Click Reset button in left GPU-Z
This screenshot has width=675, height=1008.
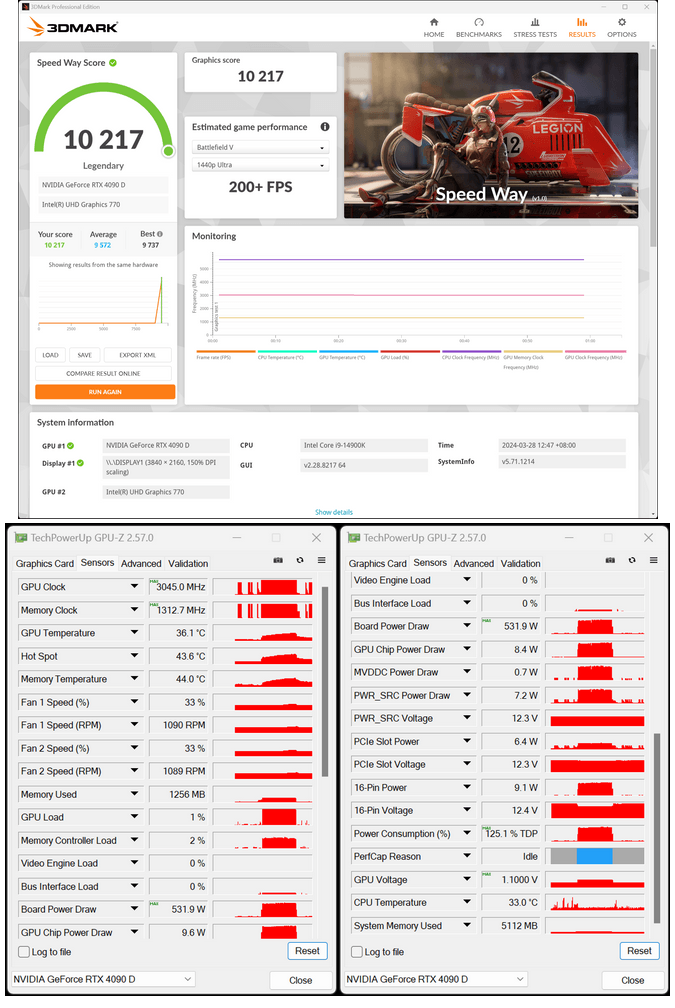307,951
